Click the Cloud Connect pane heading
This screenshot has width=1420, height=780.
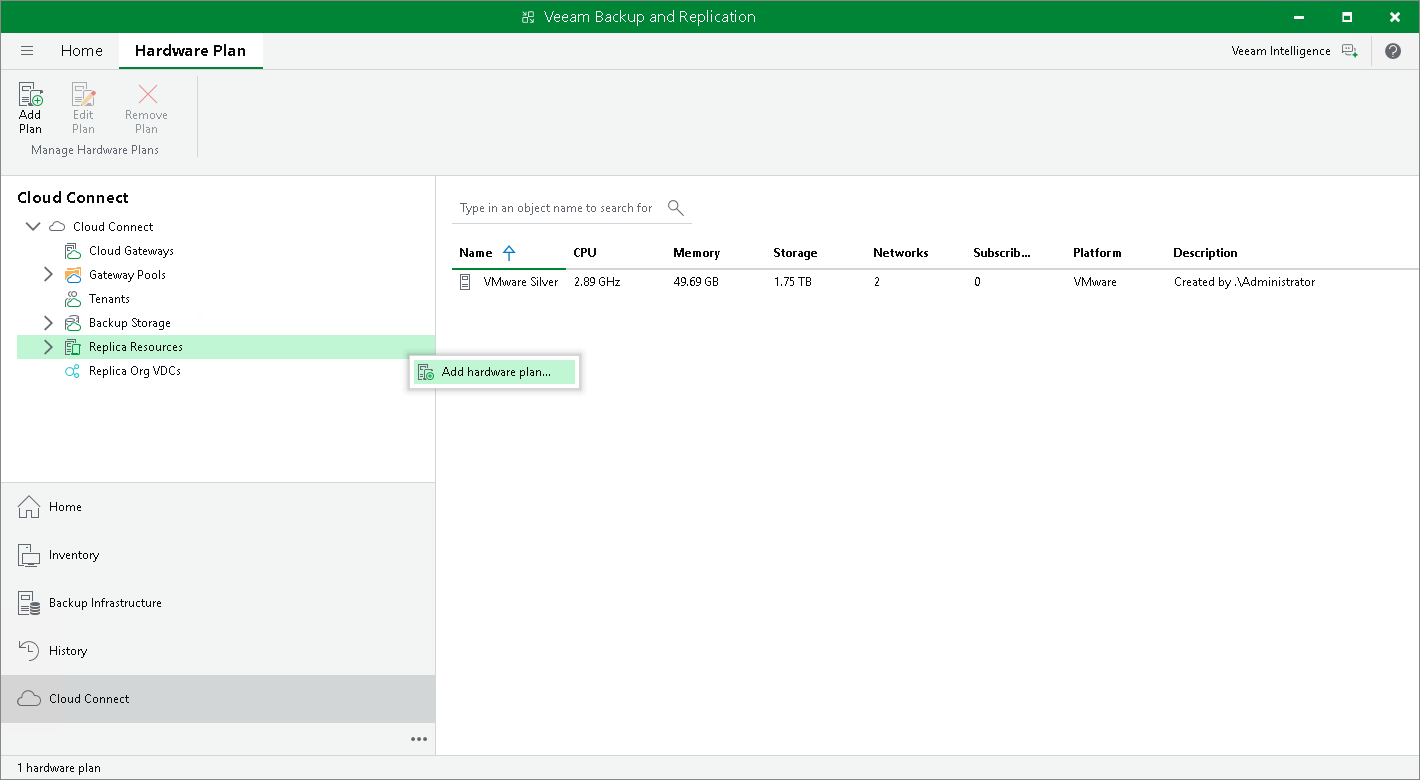pyautogui.click(x=73, y=198)
